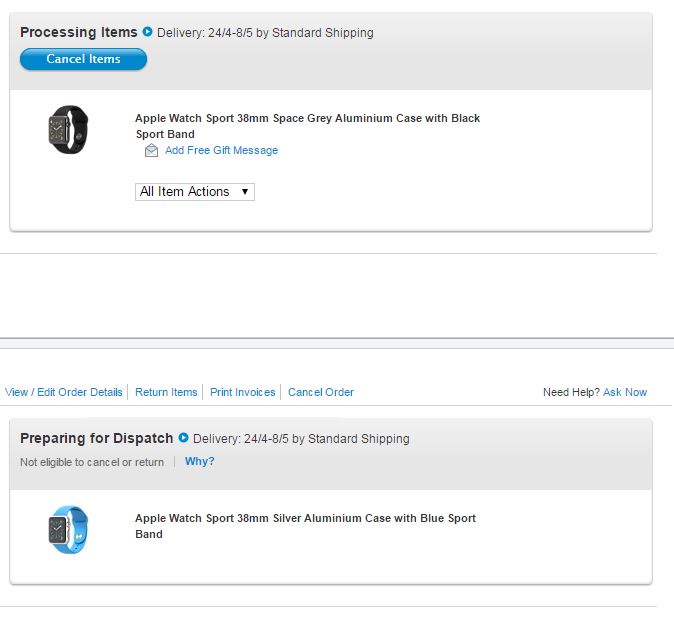674x625 pixels.
Task: Open View / Edit Order Details
Action: coord(64,392)
